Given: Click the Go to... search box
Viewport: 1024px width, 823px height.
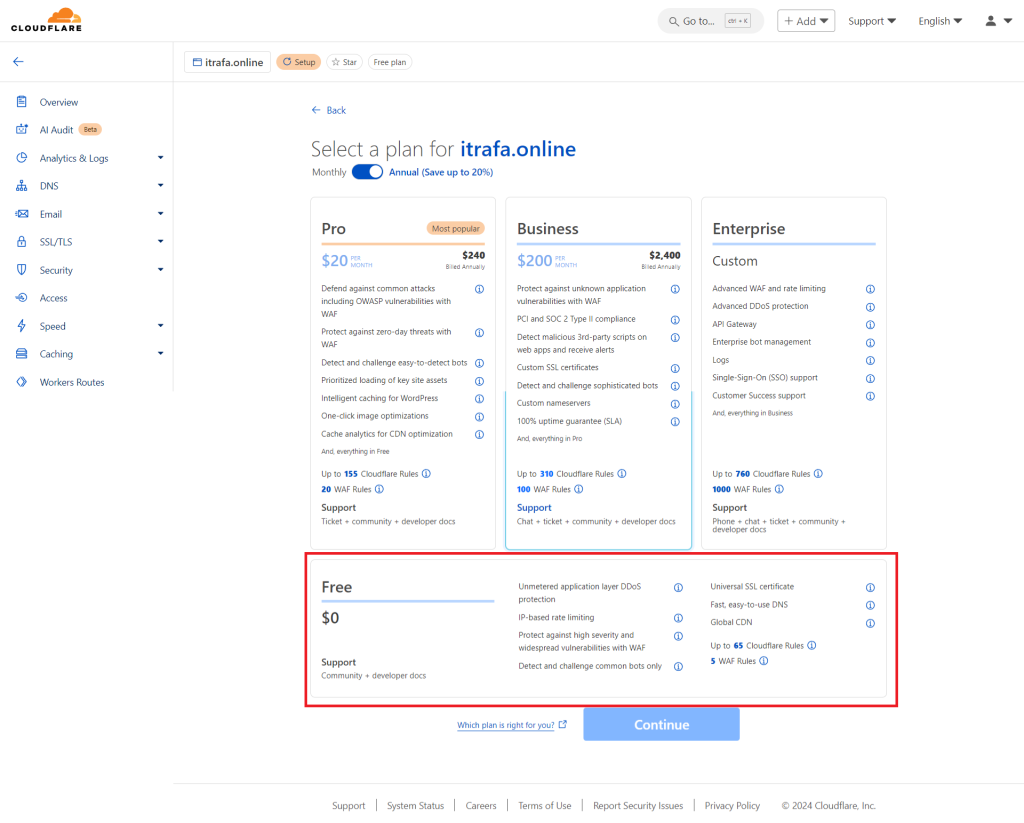Looking at the screenshot, I should point(711,21).
